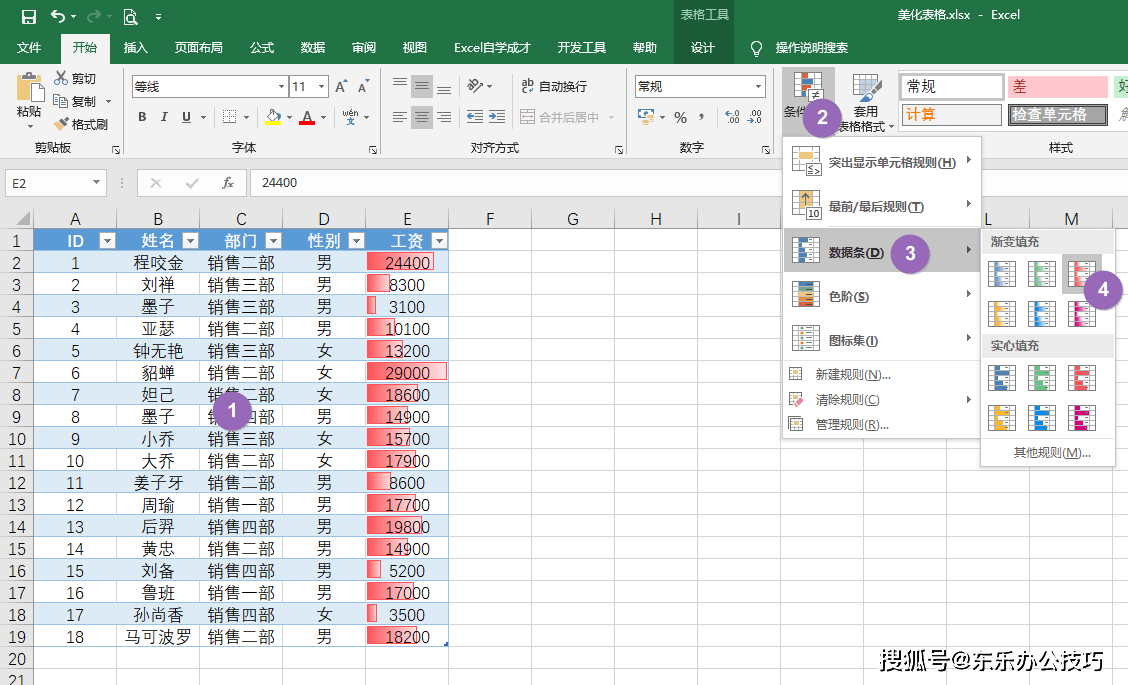Screen dimensions: 1128x685
Task: Toggle wrap text (自动换行)
Action: [x=555, y=86]
